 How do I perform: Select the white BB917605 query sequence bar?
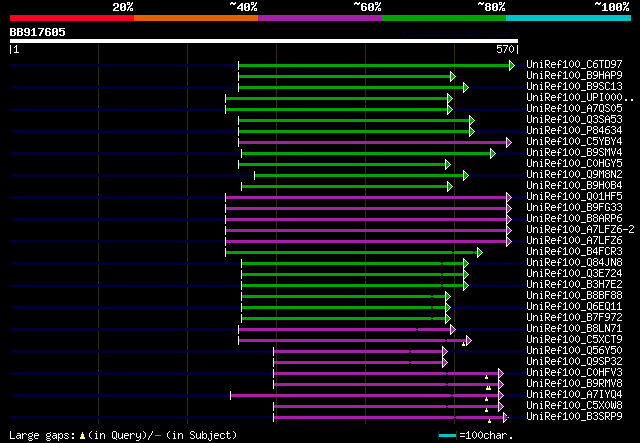pyautogui.click(x=264, y=41)
